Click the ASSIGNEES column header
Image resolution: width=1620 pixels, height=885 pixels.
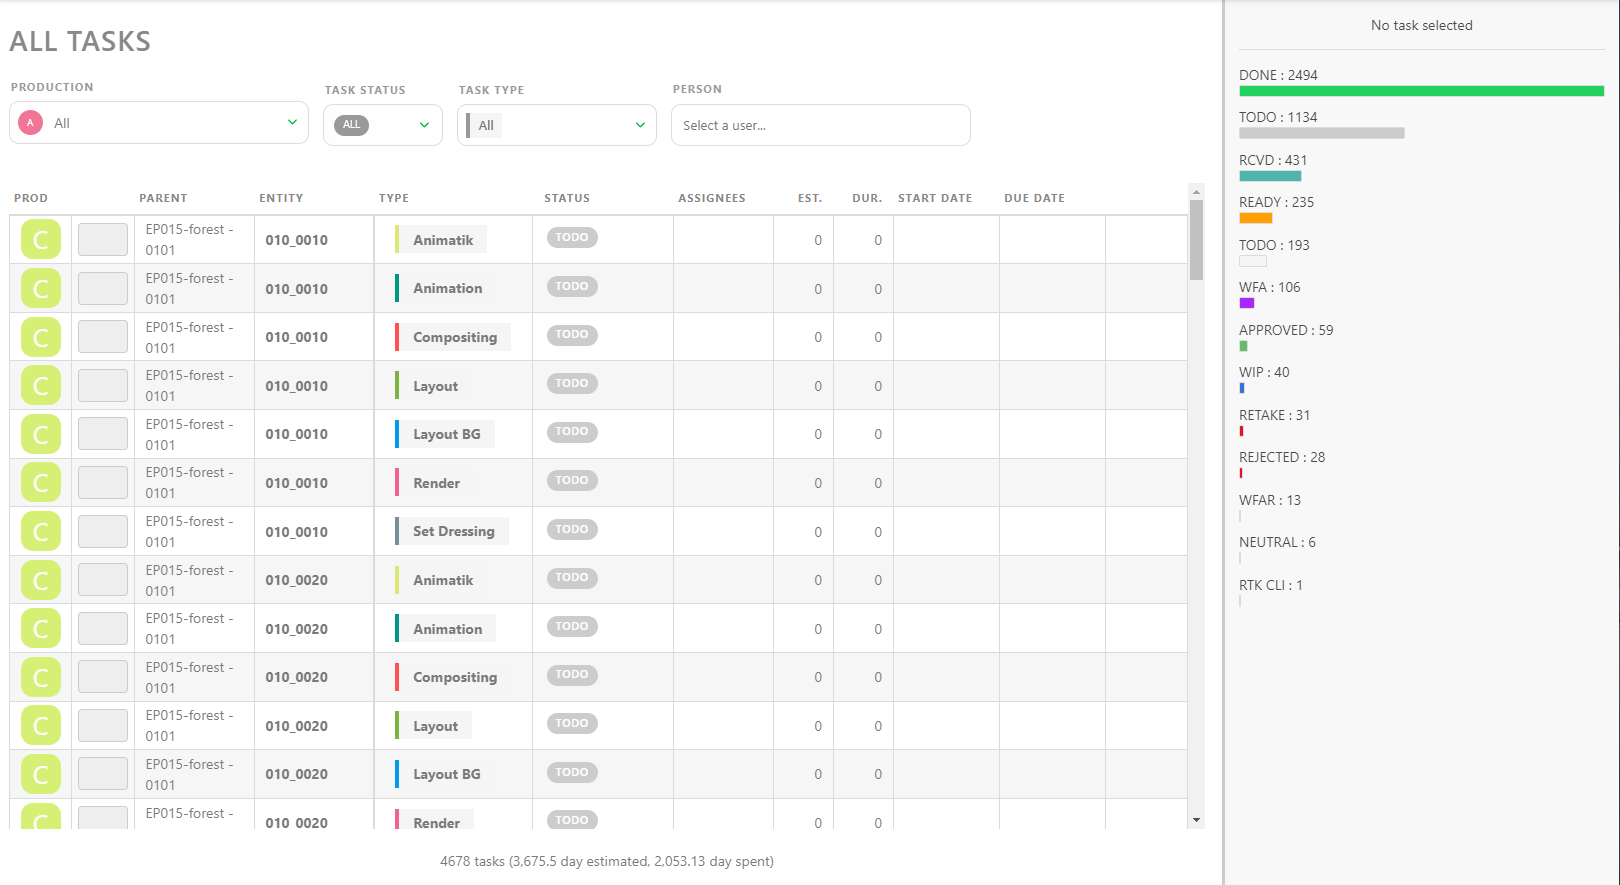[712, 198]
